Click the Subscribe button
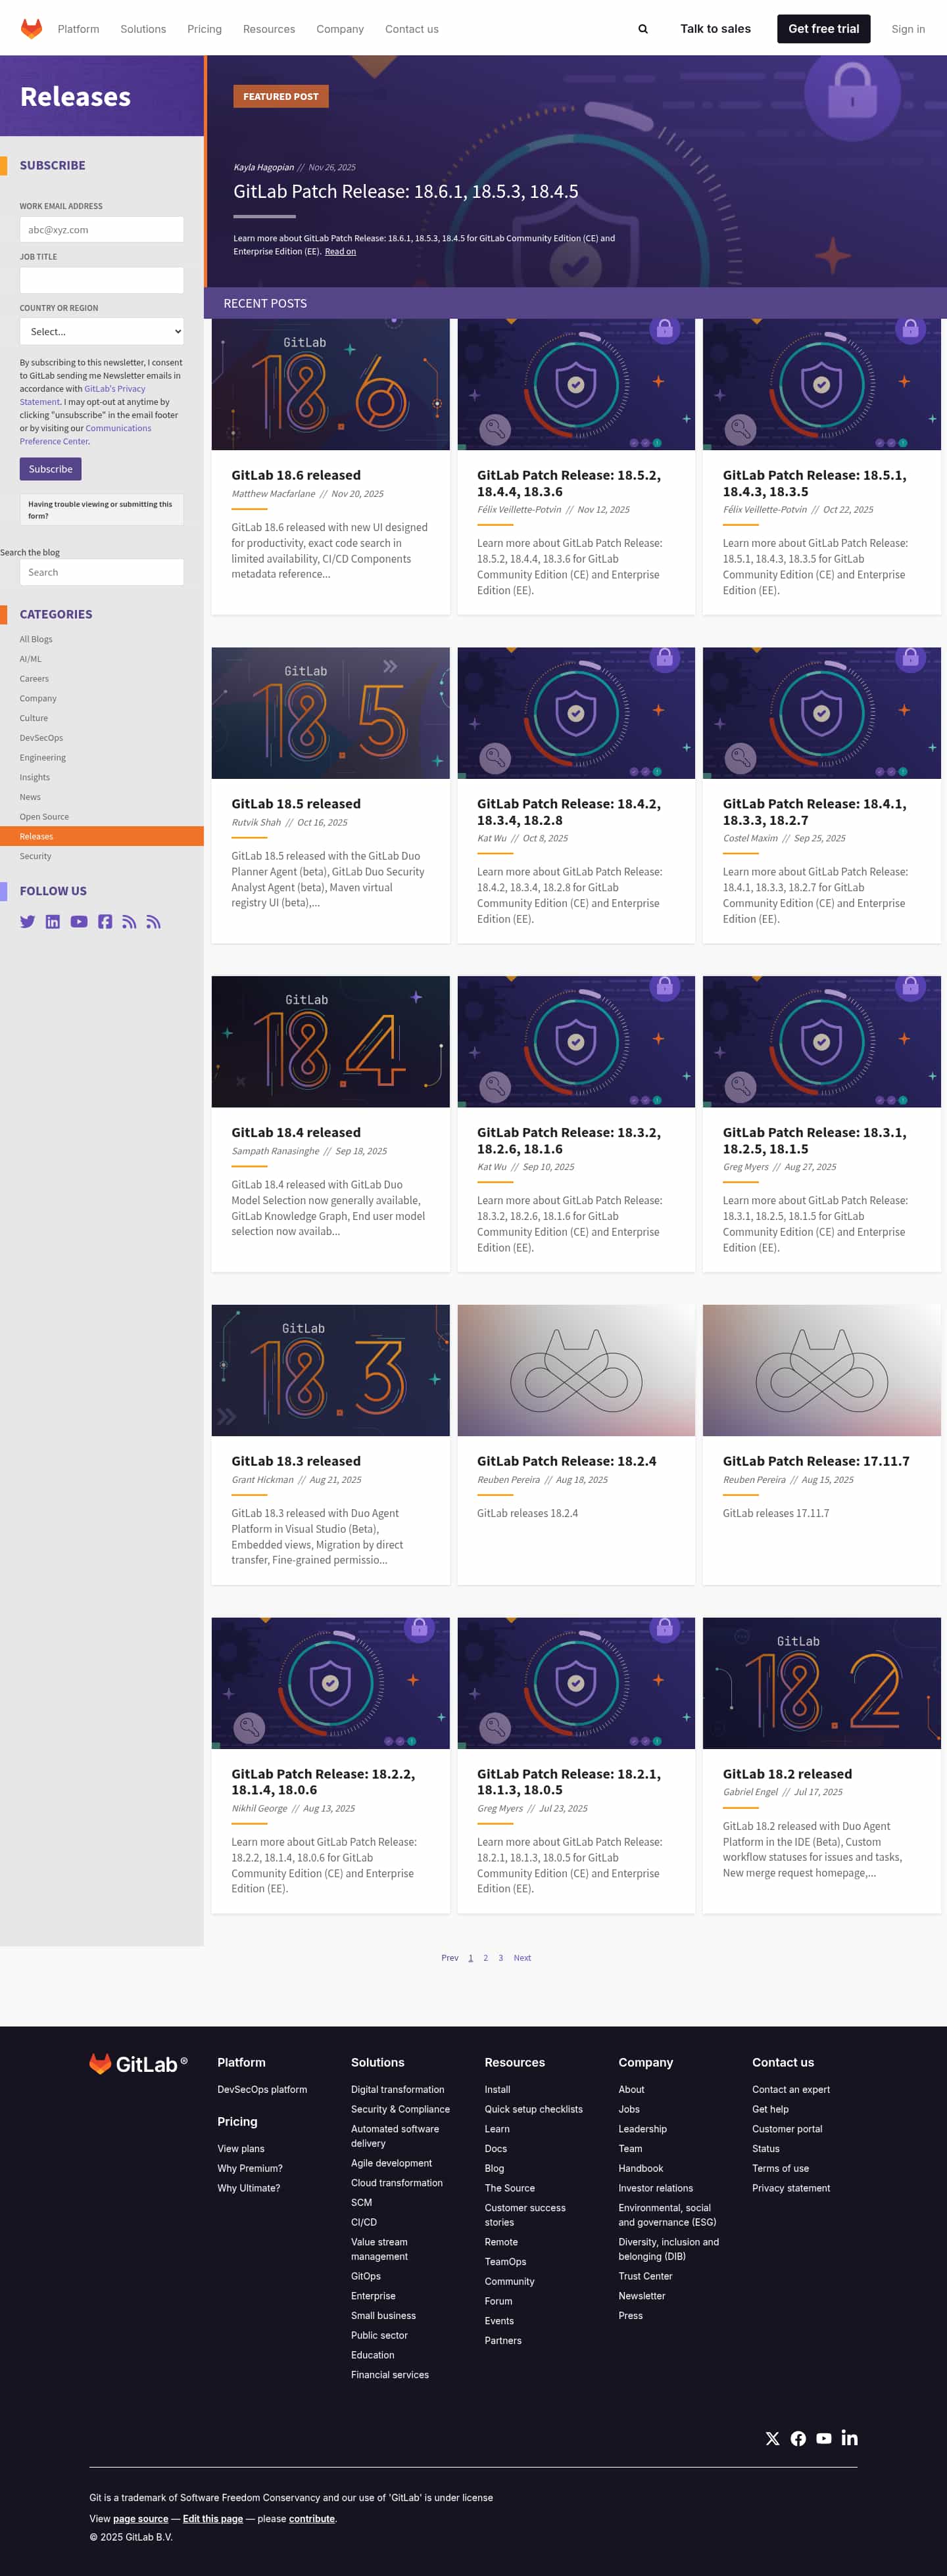Viewport: 947px width, 2576px height. click(x=51, y=469)
